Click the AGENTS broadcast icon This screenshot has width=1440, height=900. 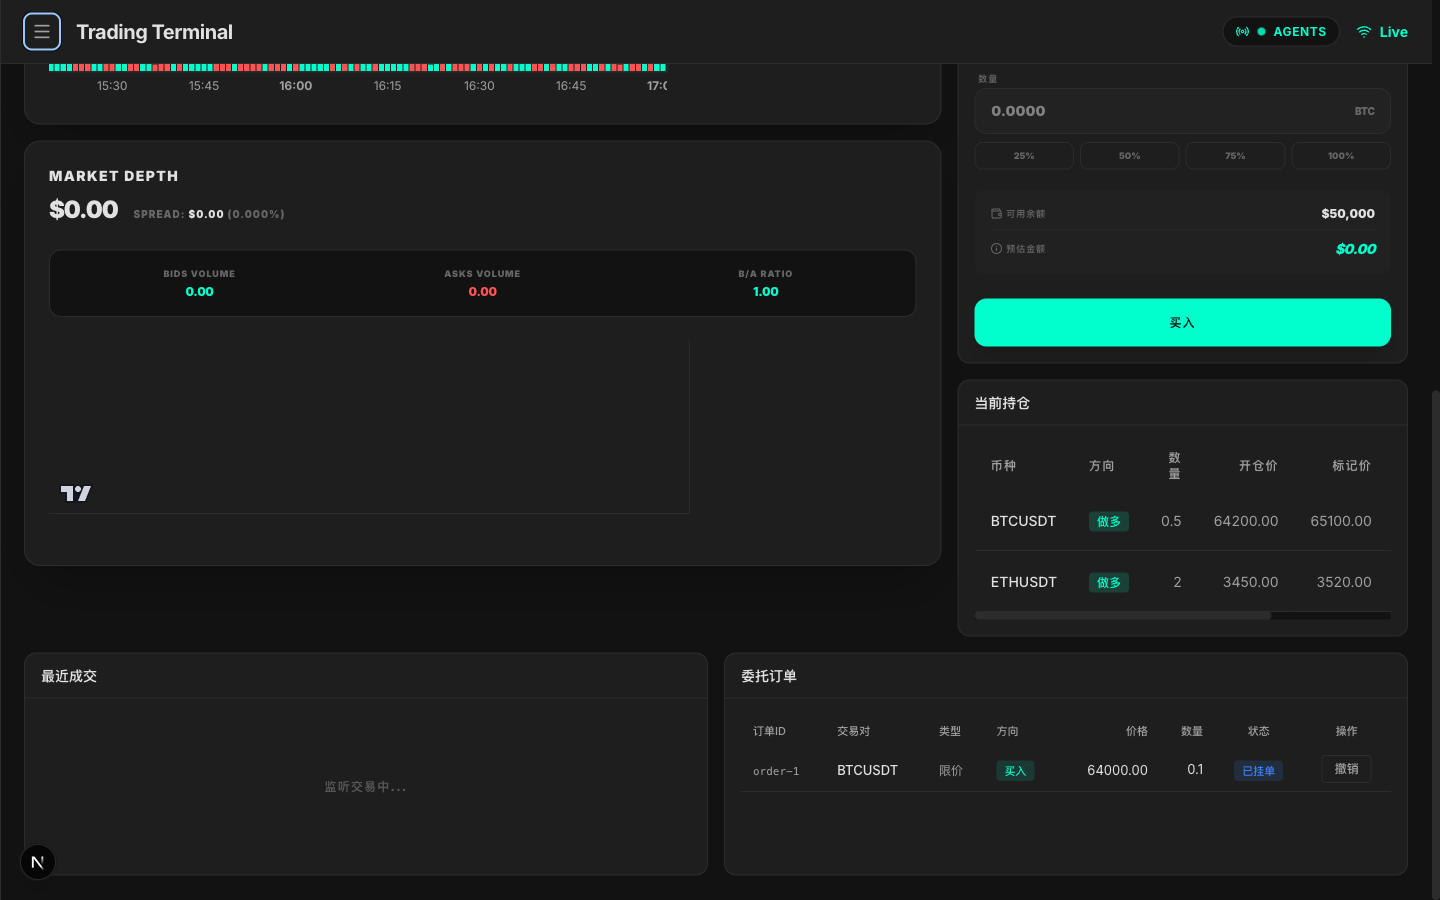pyautogui.click(x=1242, y=32)
